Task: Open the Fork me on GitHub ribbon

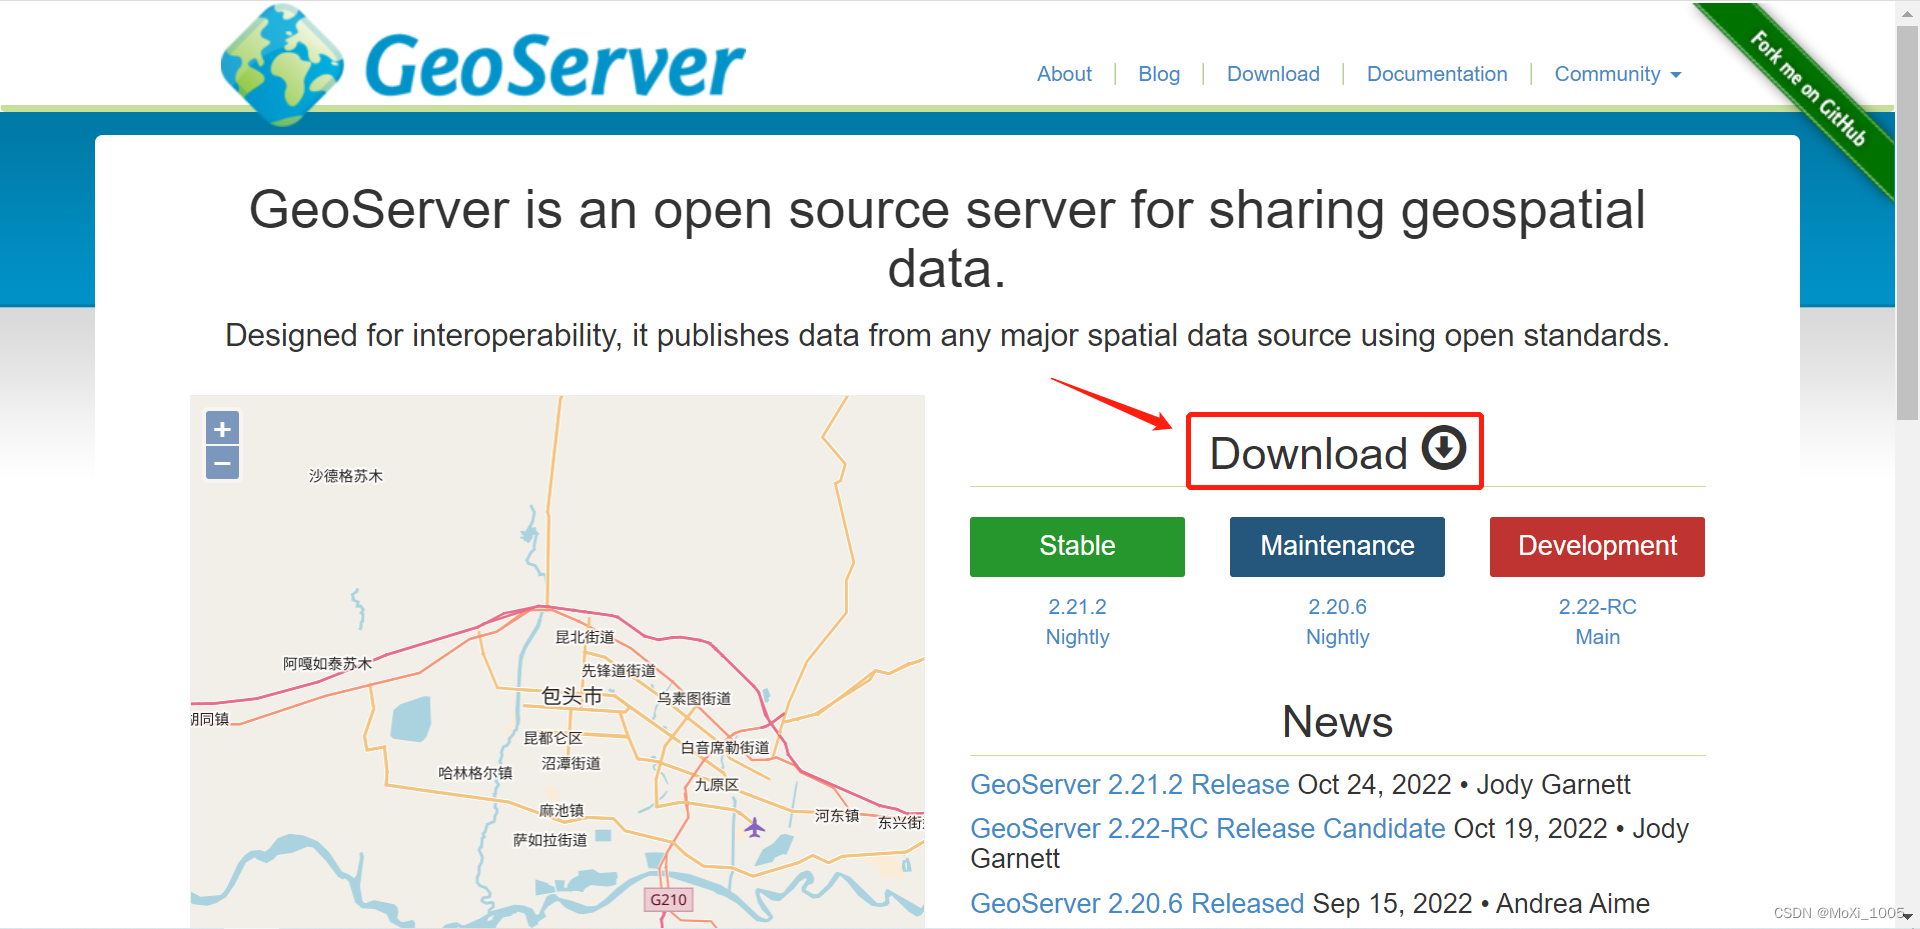Action: 1808,89
